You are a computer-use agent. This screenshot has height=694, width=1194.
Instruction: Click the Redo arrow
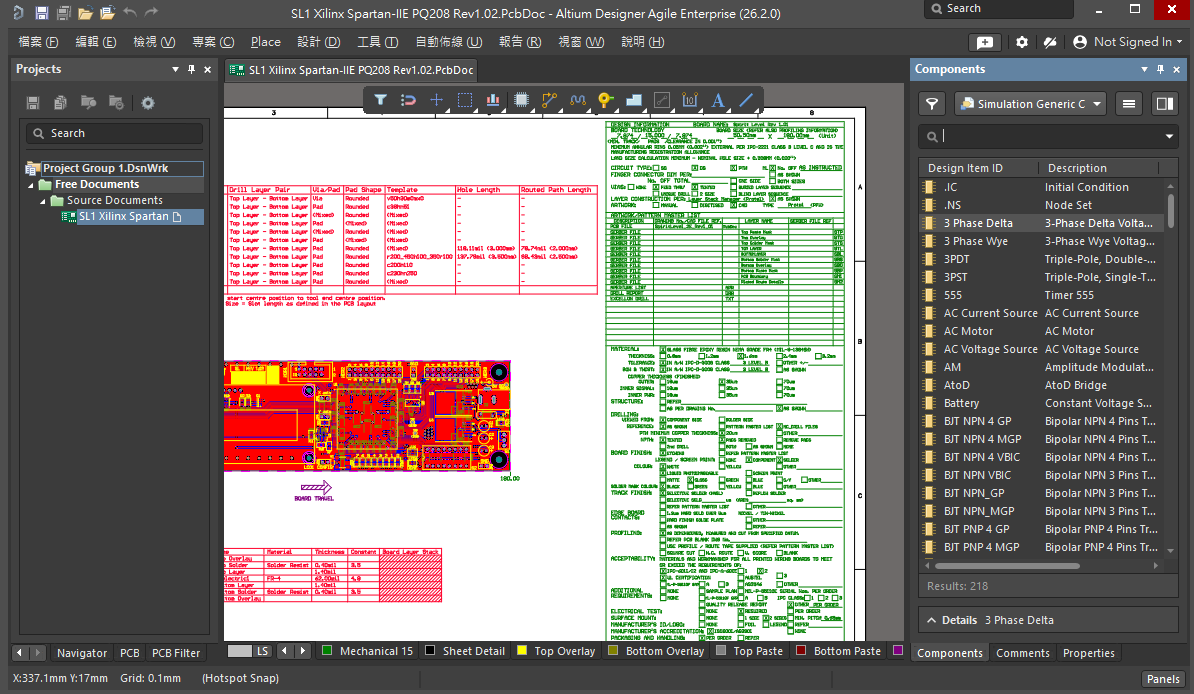click(x=152, y=12)
